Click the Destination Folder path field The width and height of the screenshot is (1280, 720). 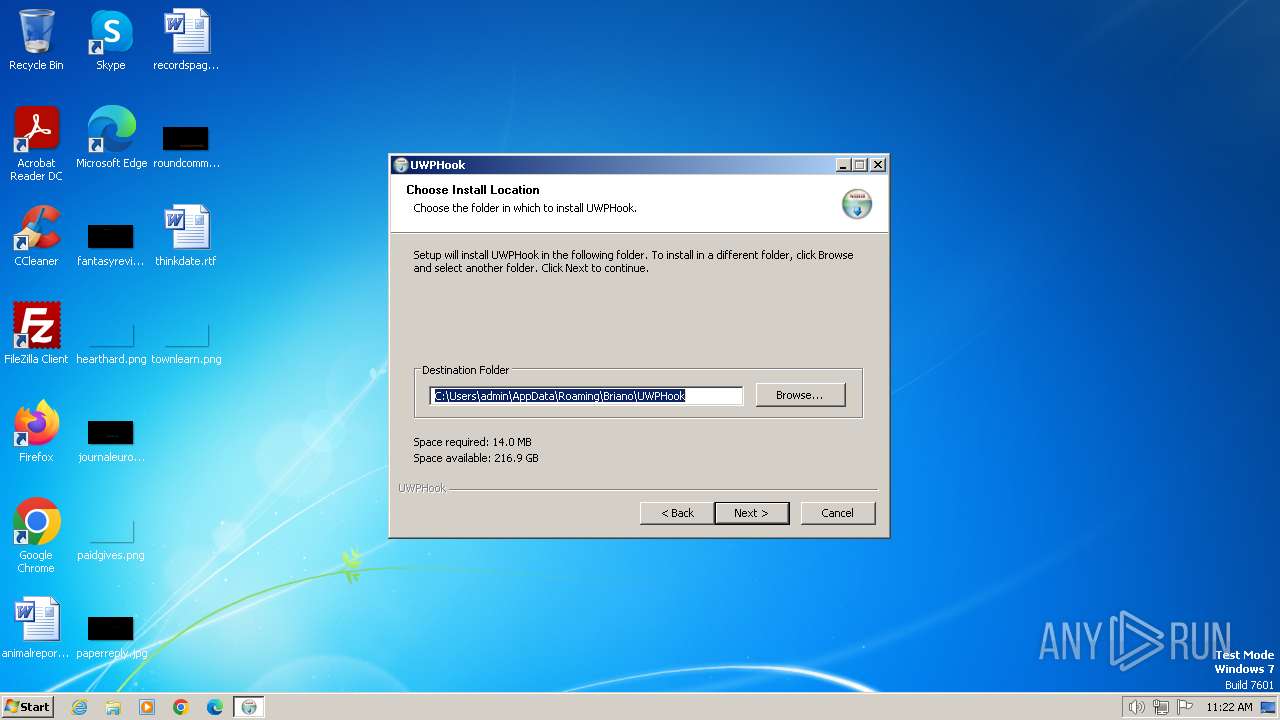[587, 396]
